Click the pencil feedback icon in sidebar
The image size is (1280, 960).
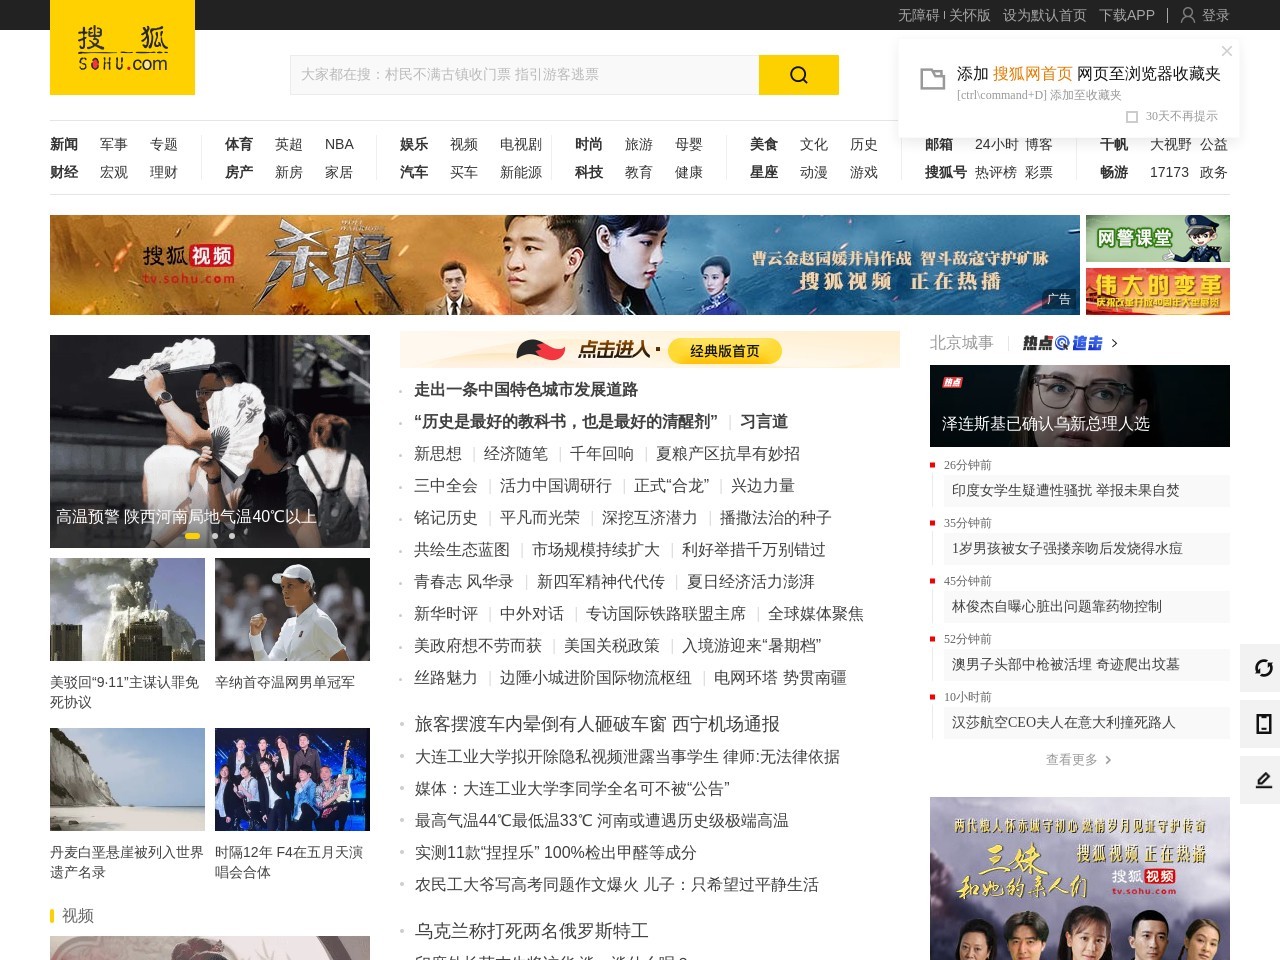[x=1263, y=780]
